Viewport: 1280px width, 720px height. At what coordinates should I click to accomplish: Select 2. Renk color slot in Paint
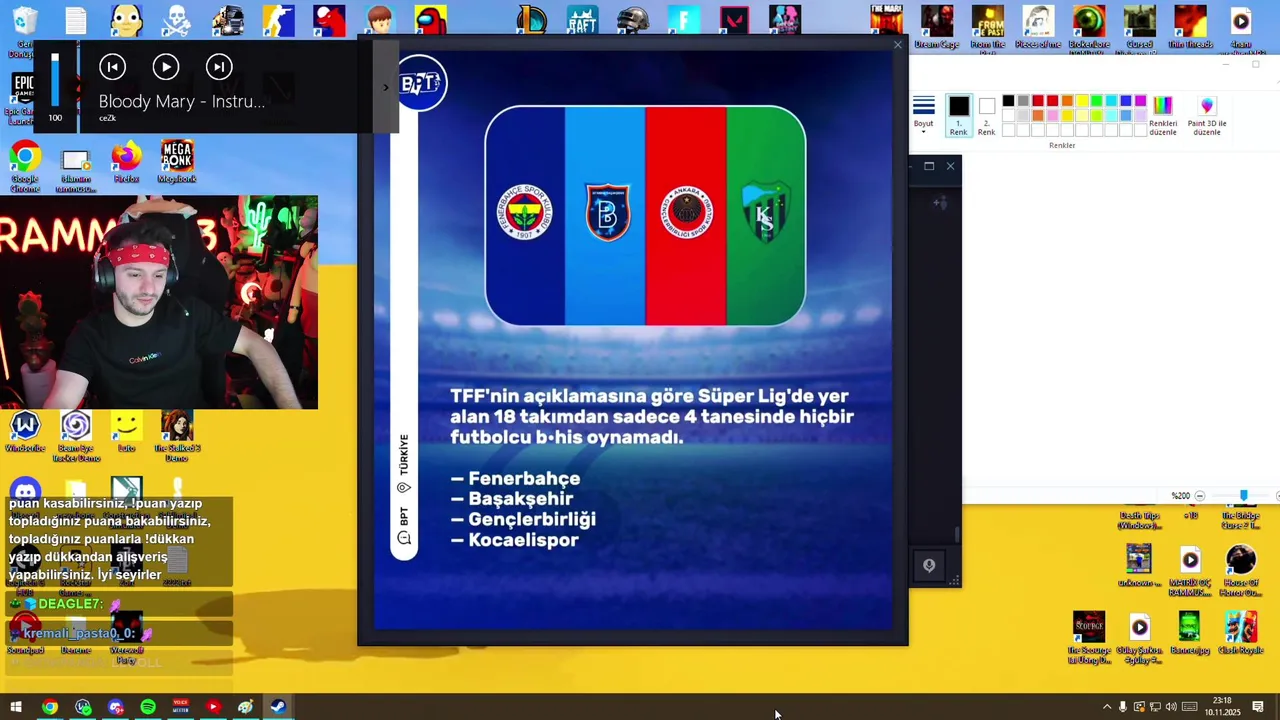pyautogui.click(x=986, y=115)
